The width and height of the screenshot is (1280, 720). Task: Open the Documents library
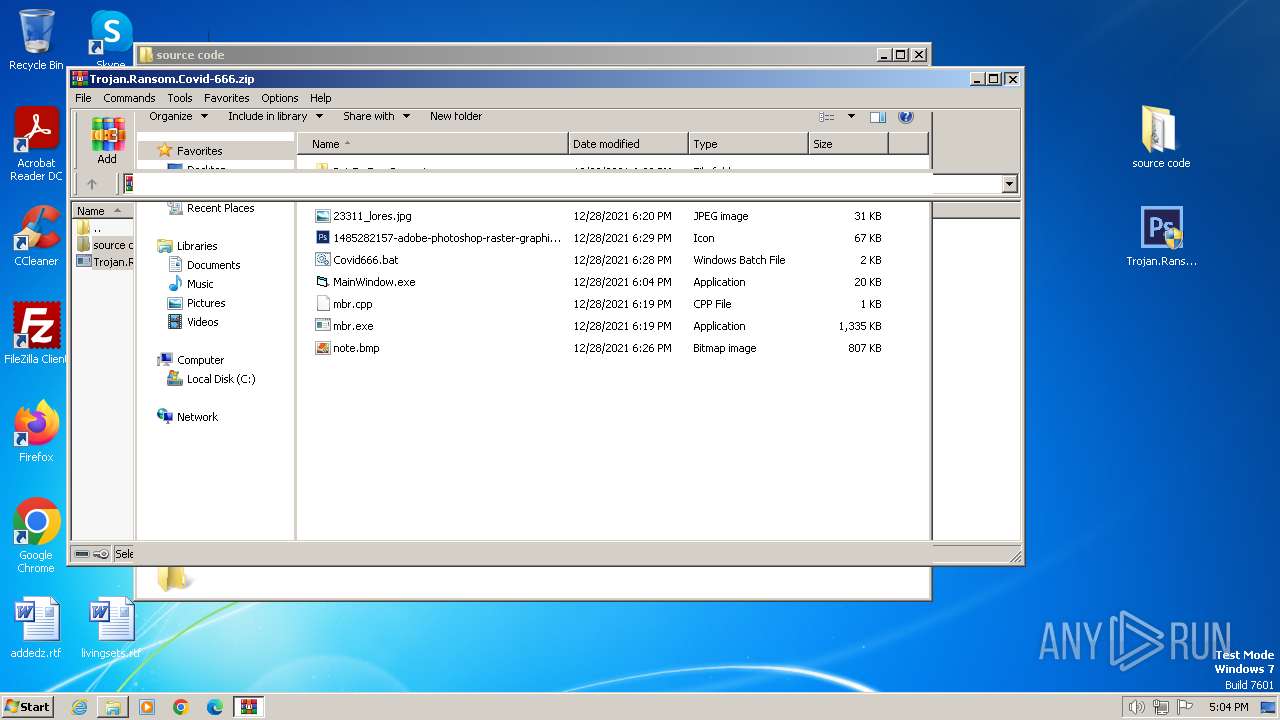pos(204,265)
